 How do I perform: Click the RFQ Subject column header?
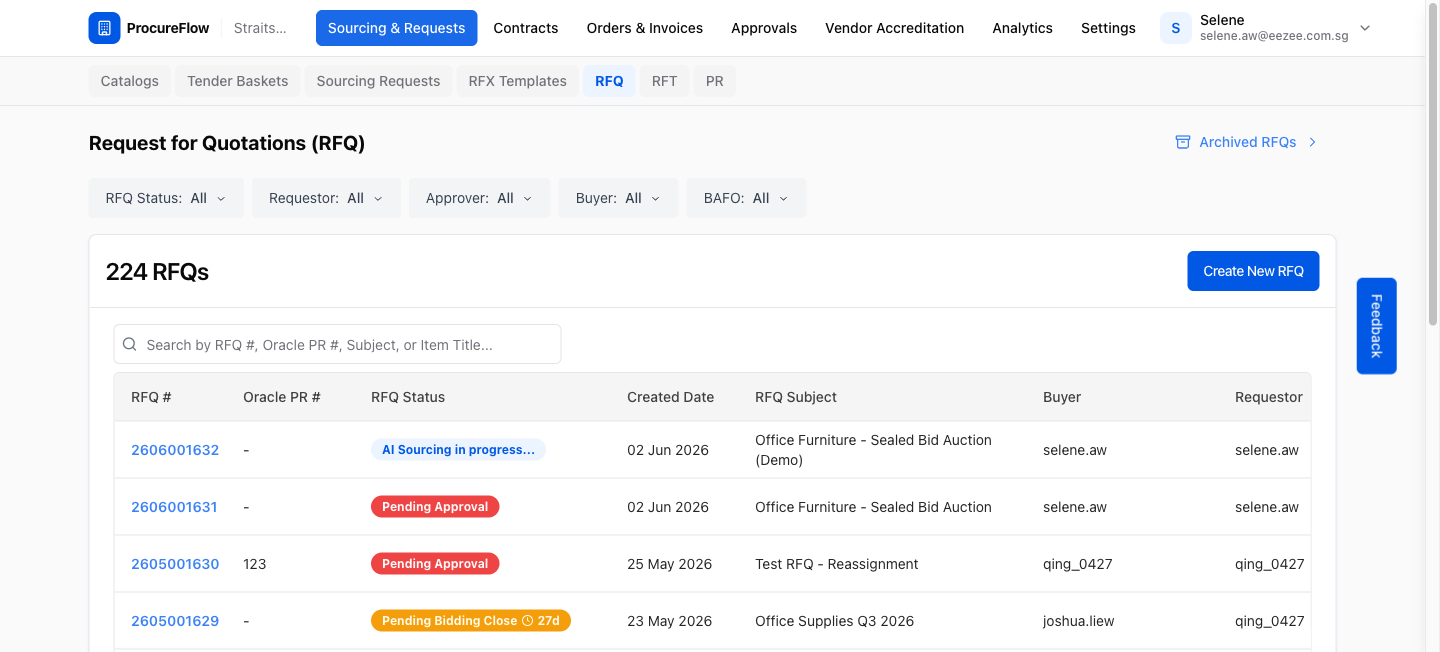point(796,397)
